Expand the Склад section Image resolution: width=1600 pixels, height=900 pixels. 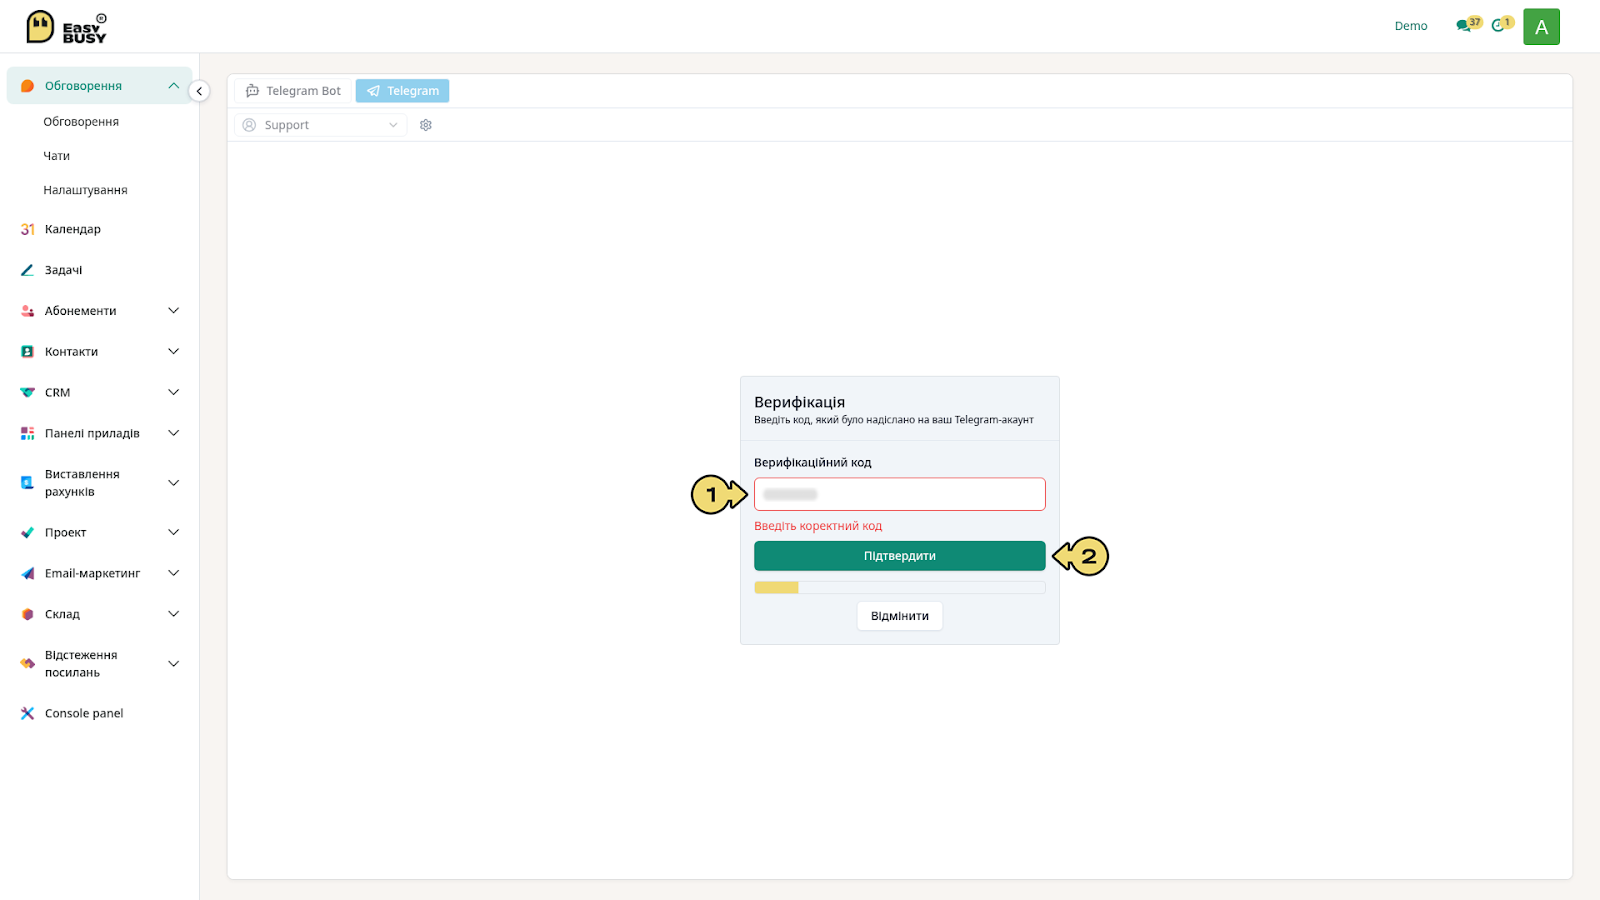tap(173, 615)
